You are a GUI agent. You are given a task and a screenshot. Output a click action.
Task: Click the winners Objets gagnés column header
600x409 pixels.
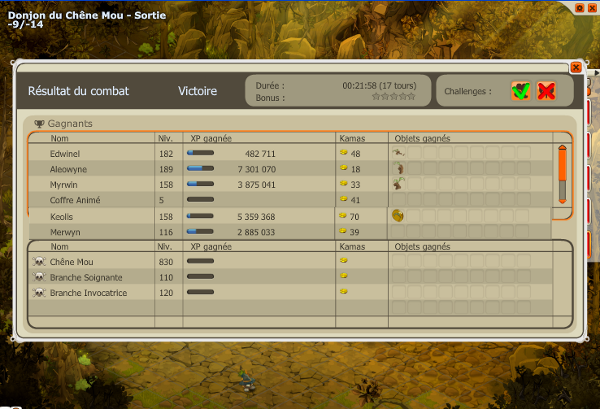422,139
